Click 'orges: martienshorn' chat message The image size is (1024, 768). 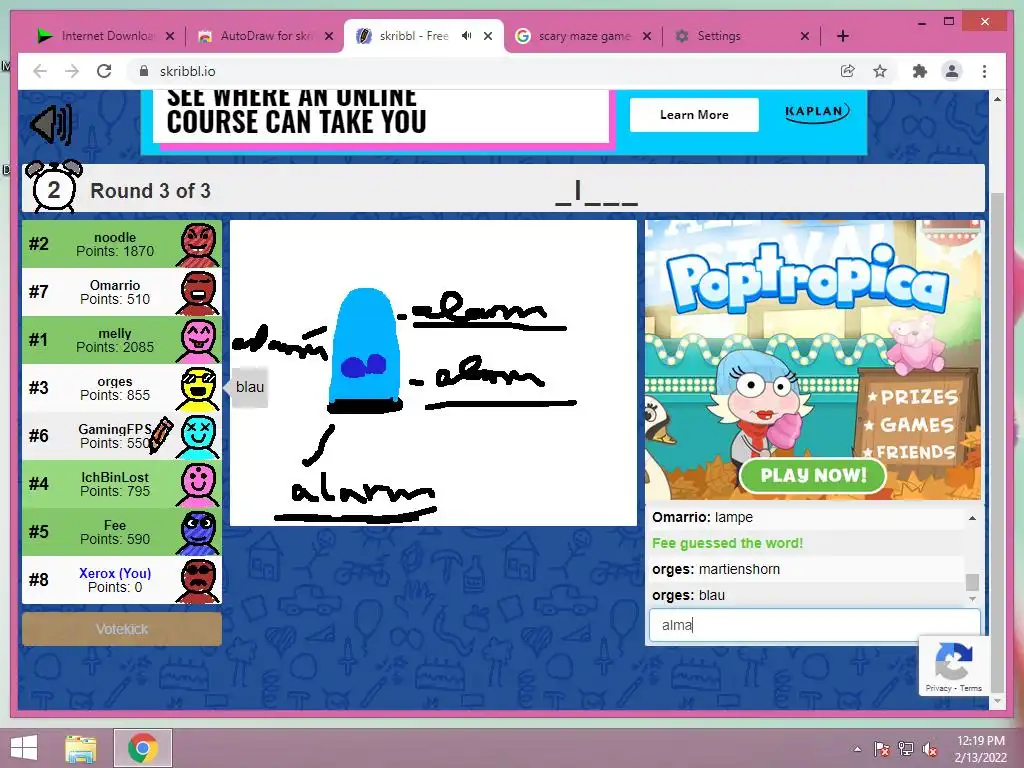click(x=716, y=569)
